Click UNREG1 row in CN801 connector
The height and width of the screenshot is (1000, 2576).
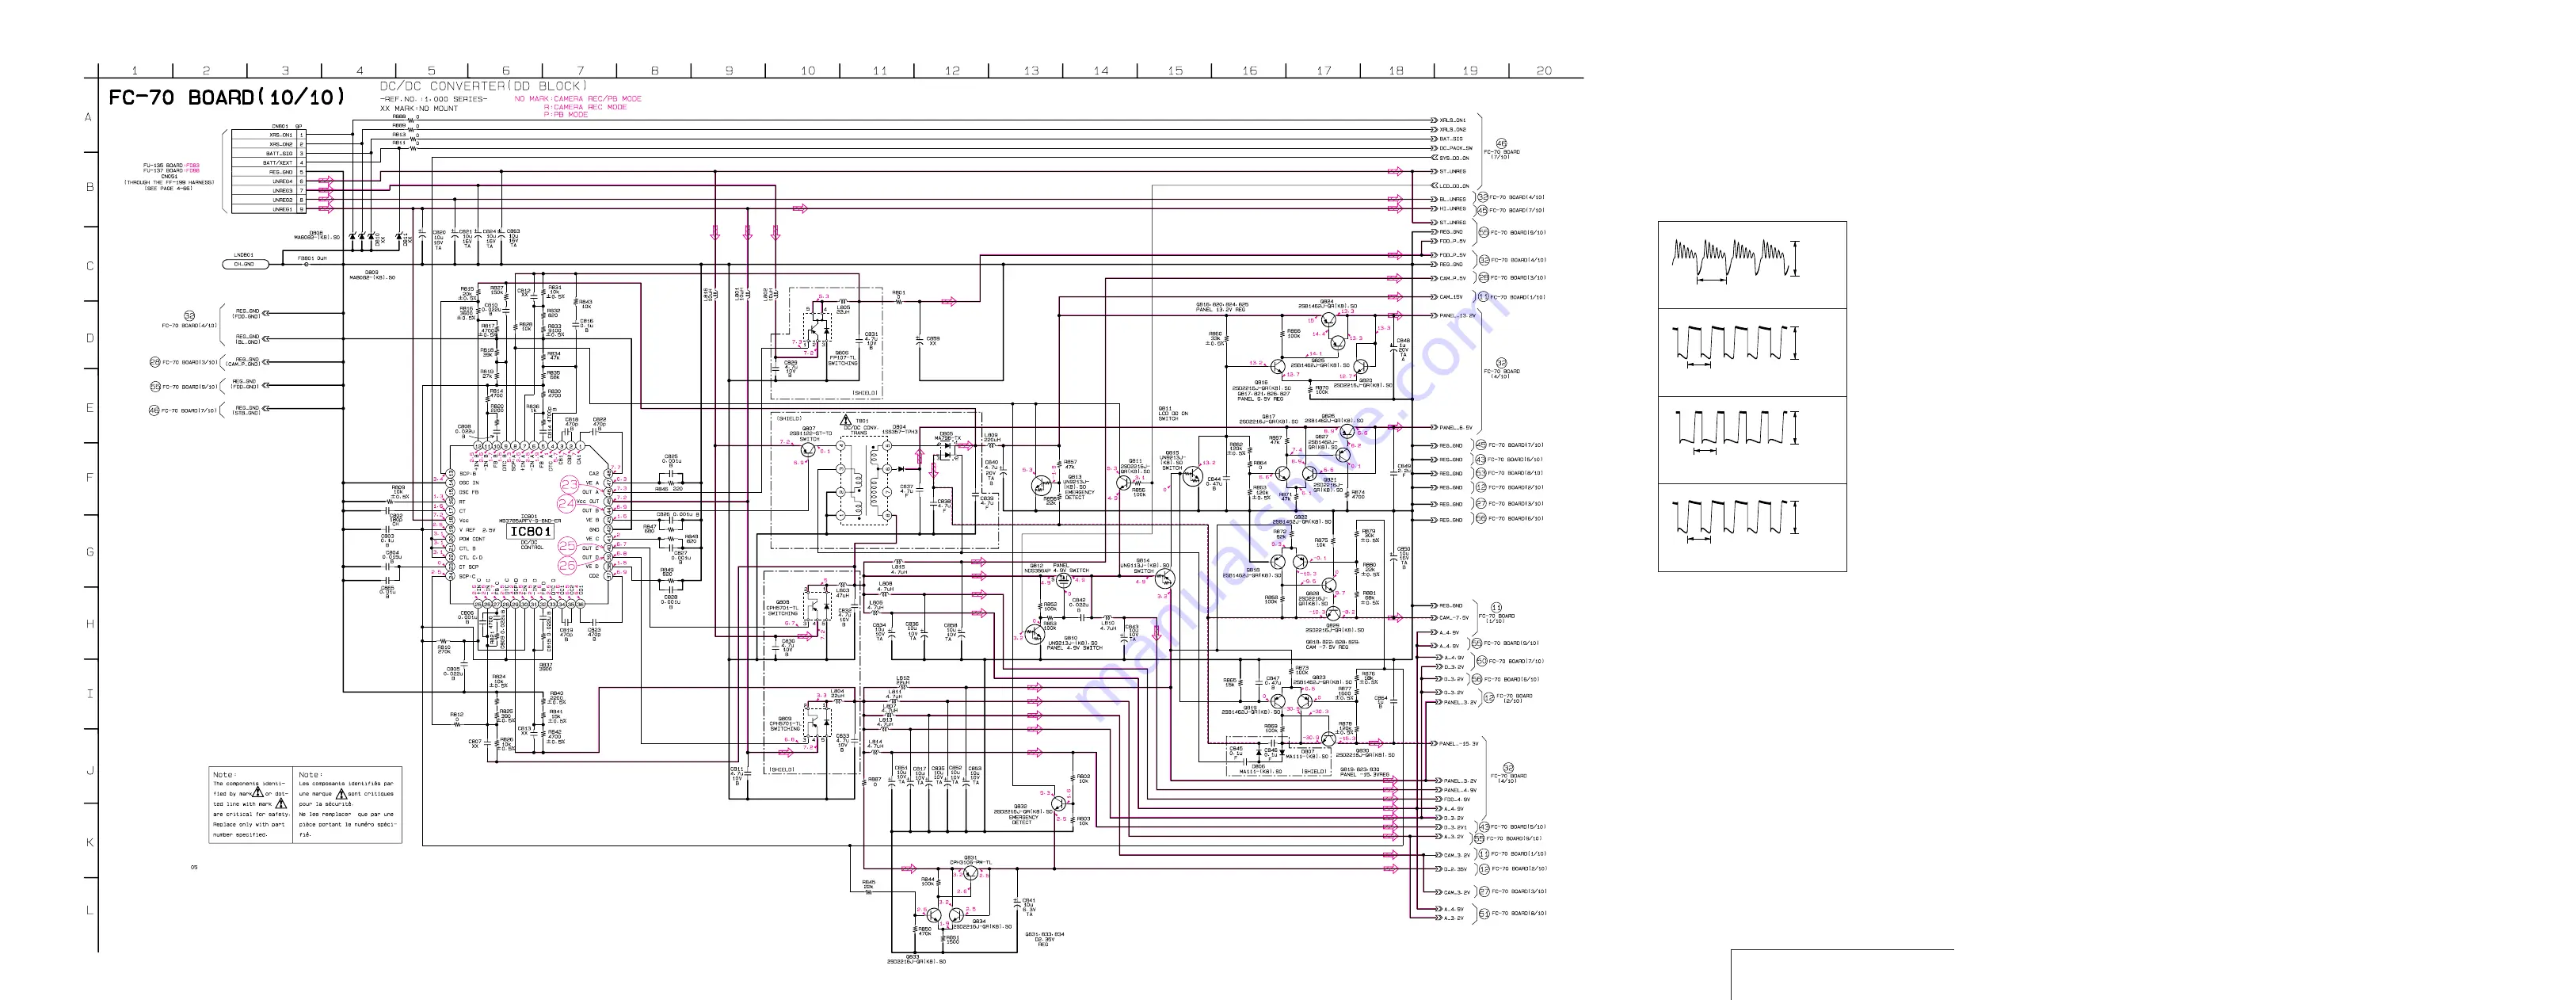[268, 209]
